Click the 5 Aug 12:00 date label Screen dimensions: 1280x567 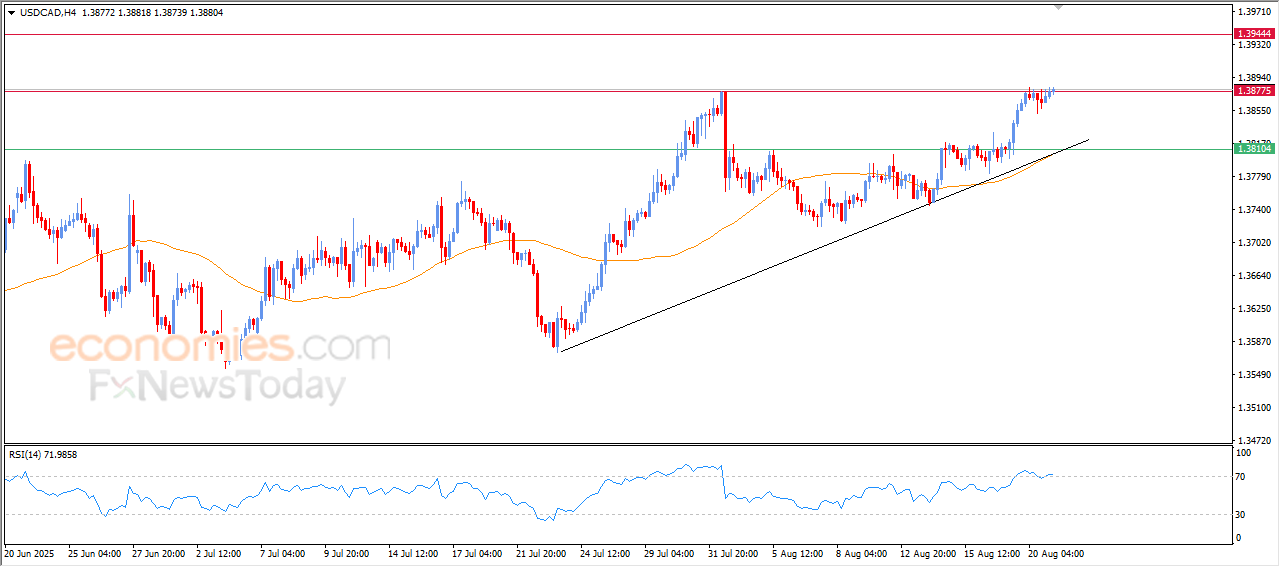point(797,553)
